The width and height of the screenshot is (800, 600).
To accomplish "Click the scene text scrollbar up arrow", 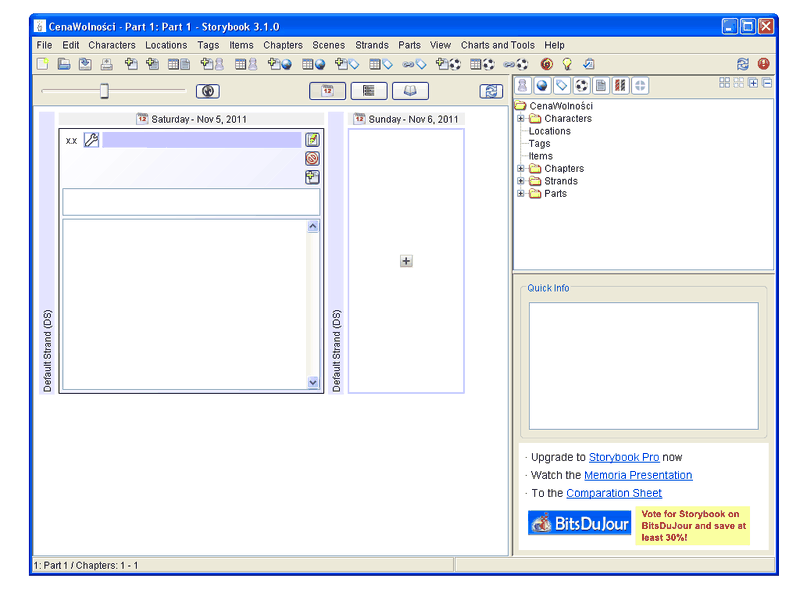I will [313, 226].
